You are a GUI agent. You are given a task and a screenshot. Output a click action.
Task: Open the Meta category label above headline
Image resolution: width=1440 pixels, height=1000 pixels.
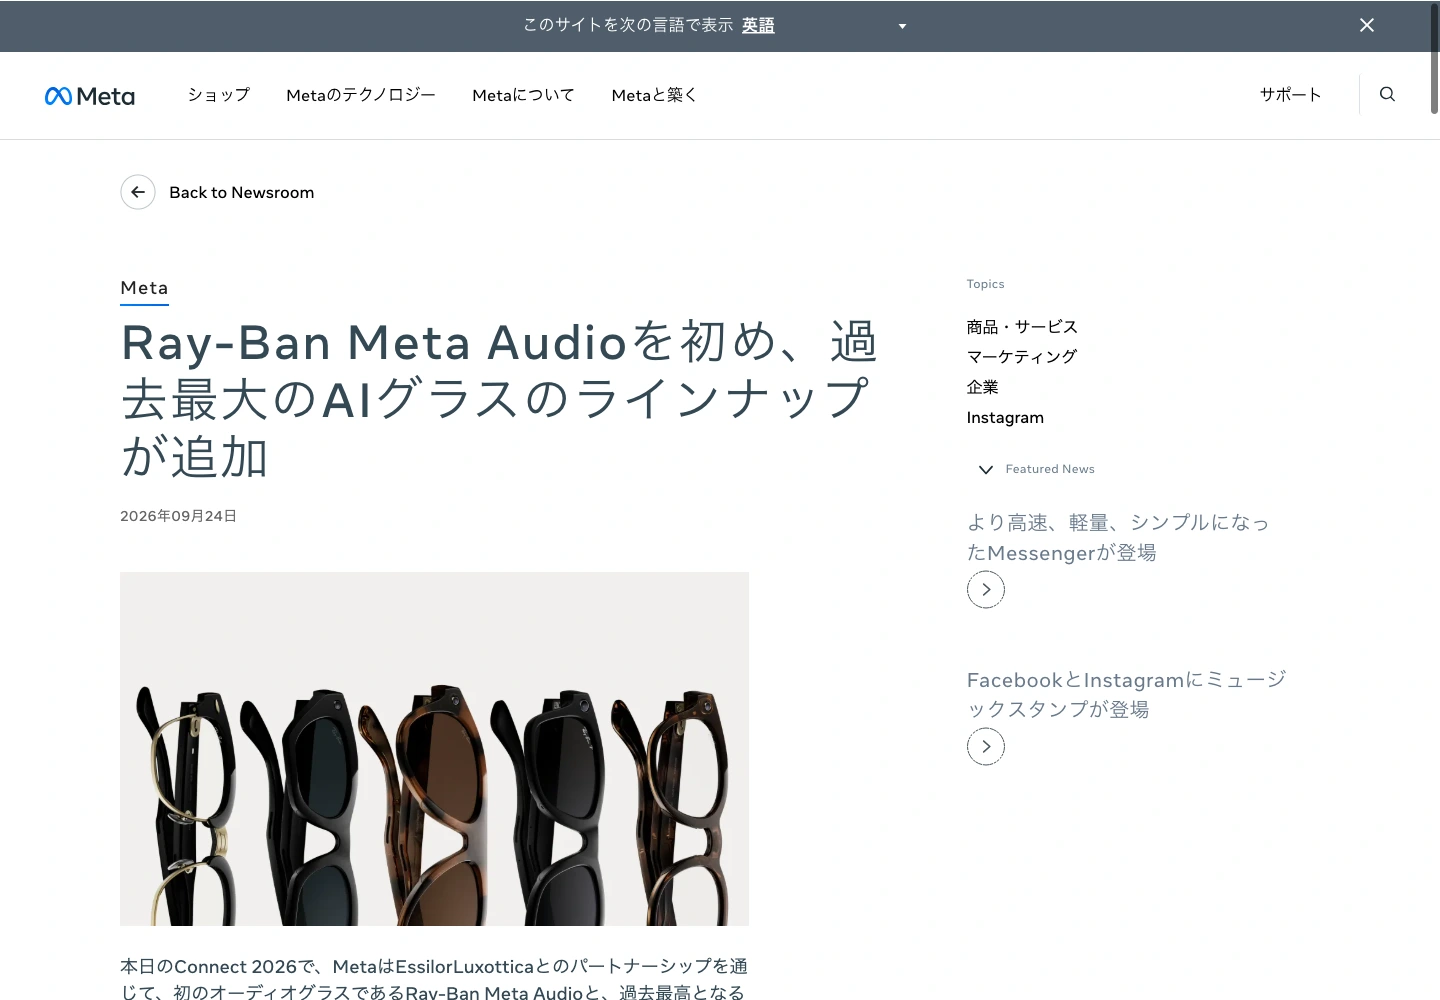click(144, 289)
